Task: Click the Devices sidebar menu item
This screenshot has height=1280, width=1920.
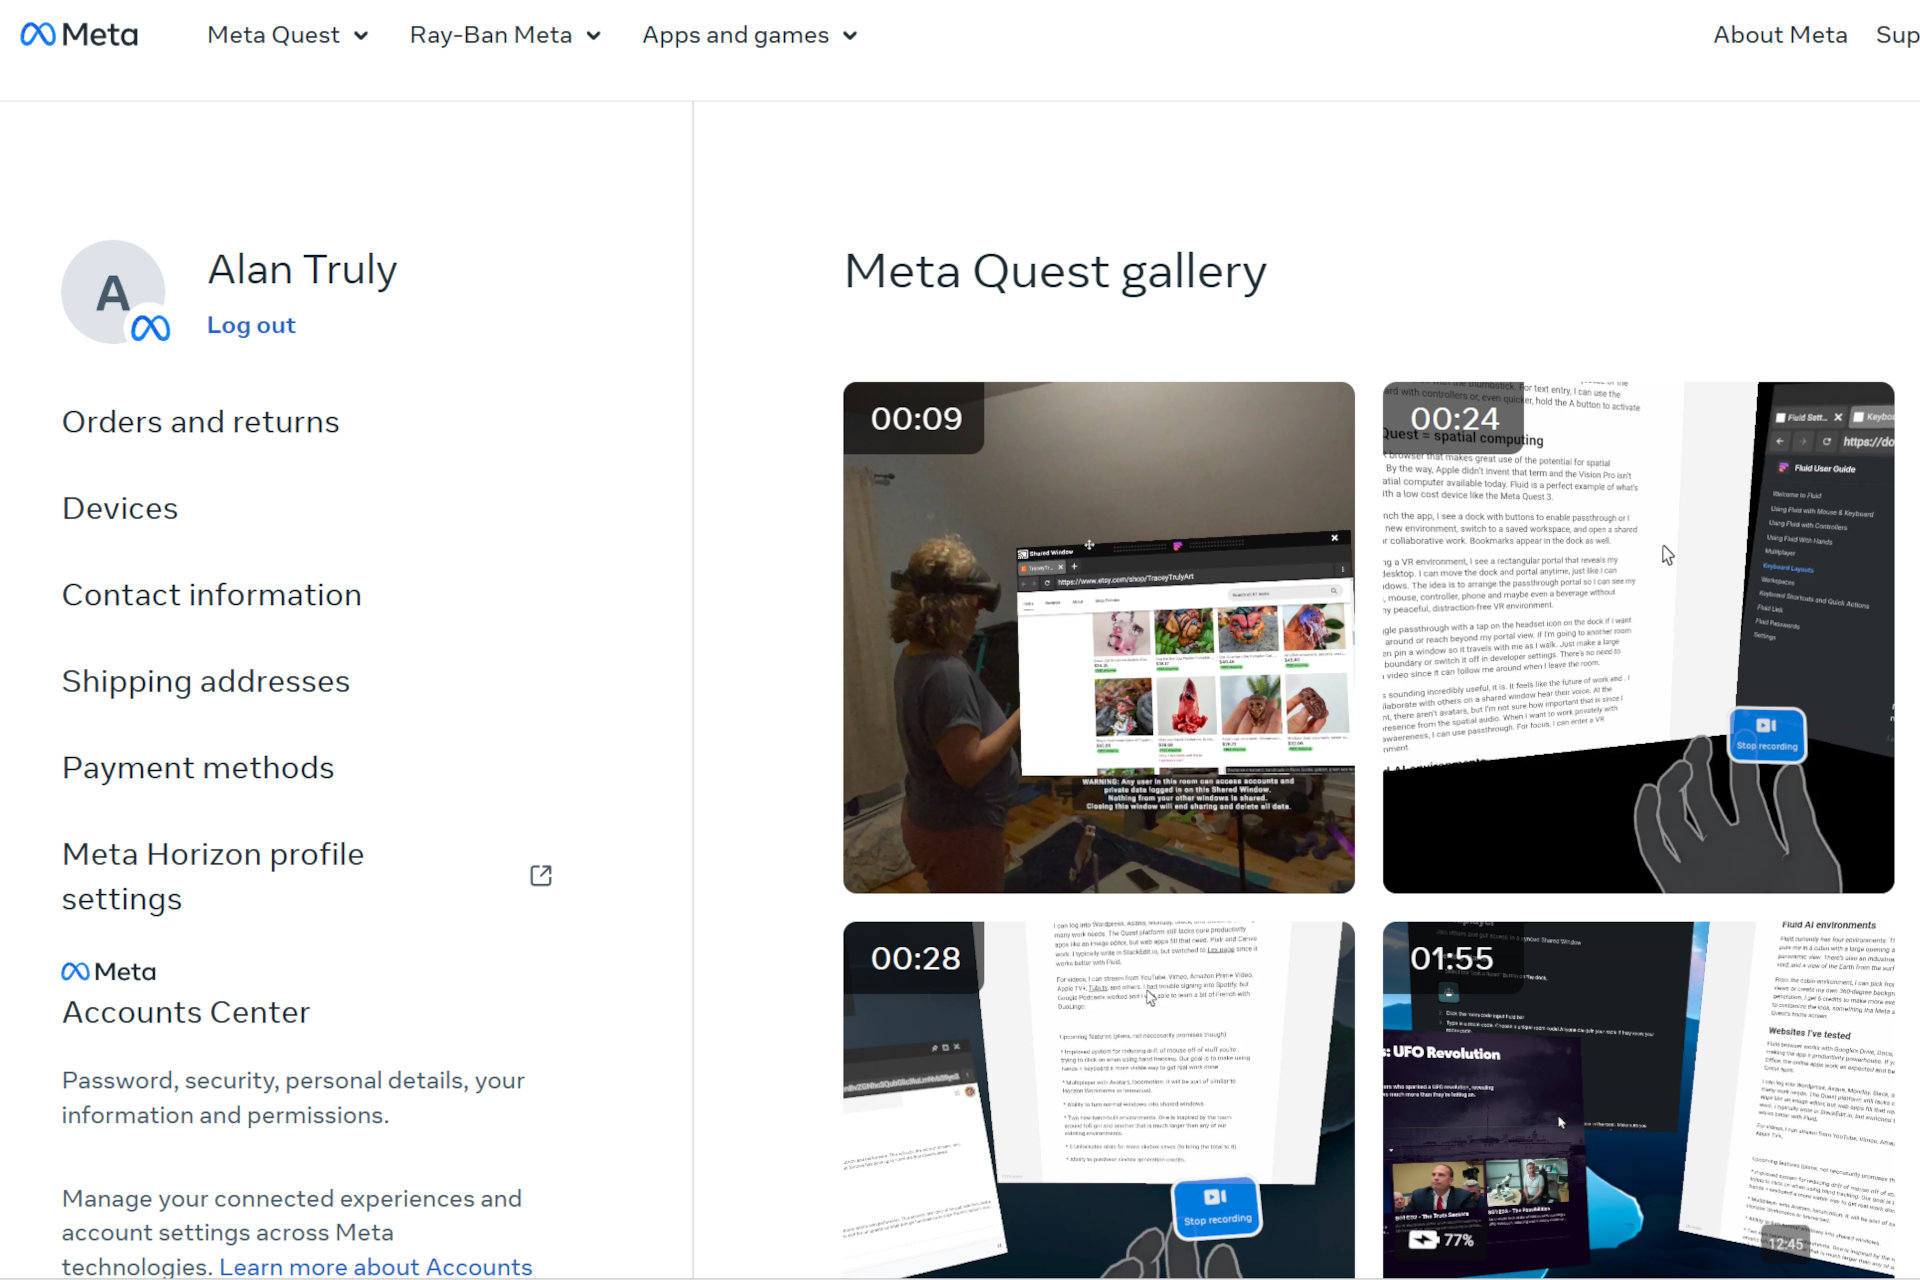Action: 120,509
